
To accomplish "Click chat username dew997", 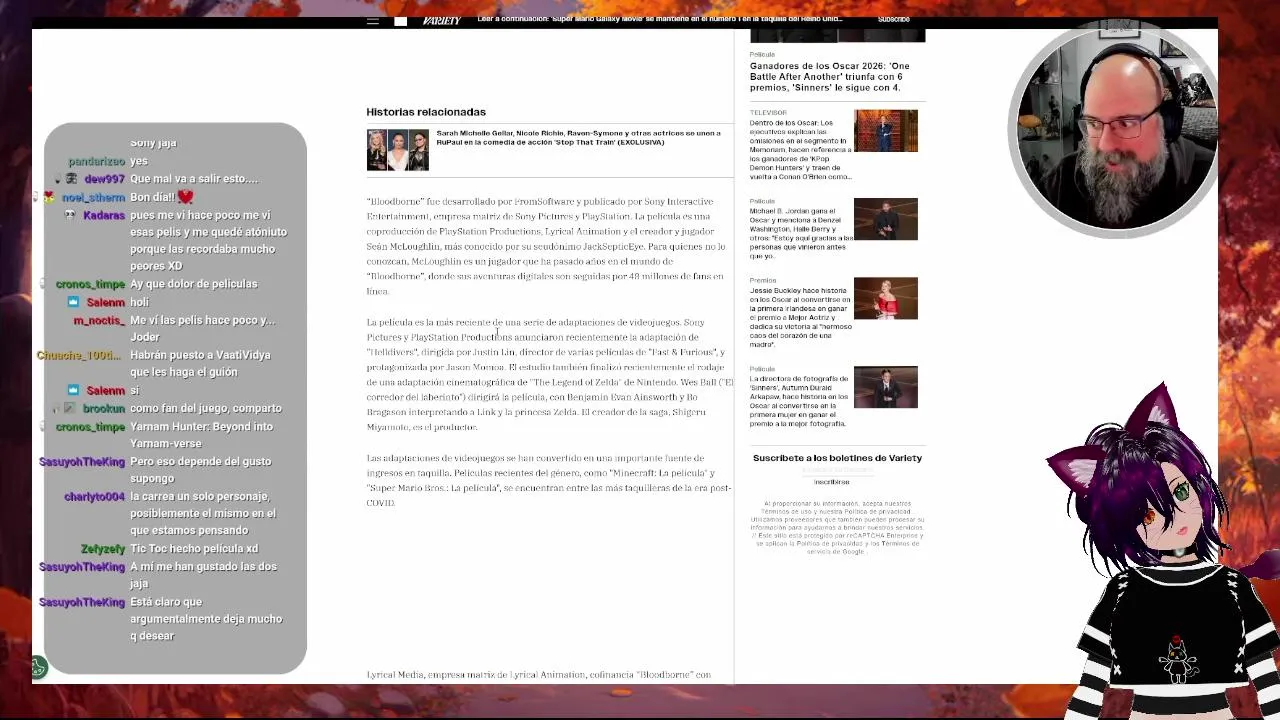I will tap(104, 179).
